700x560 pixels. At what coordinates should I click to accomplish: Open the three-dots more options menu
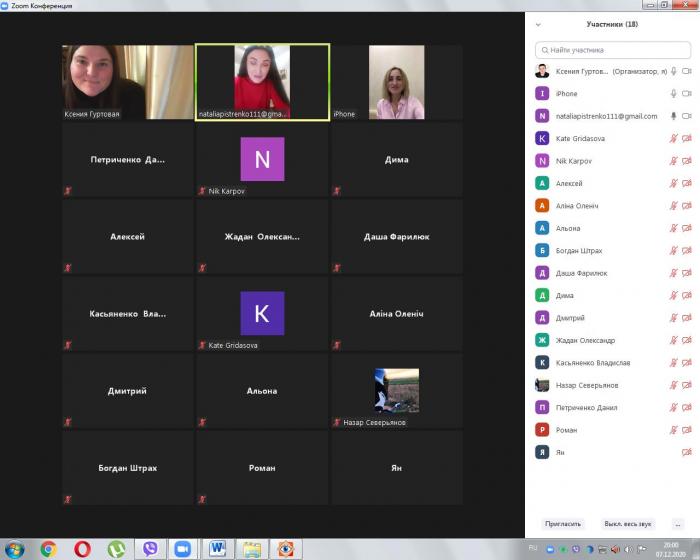[678, 523]
